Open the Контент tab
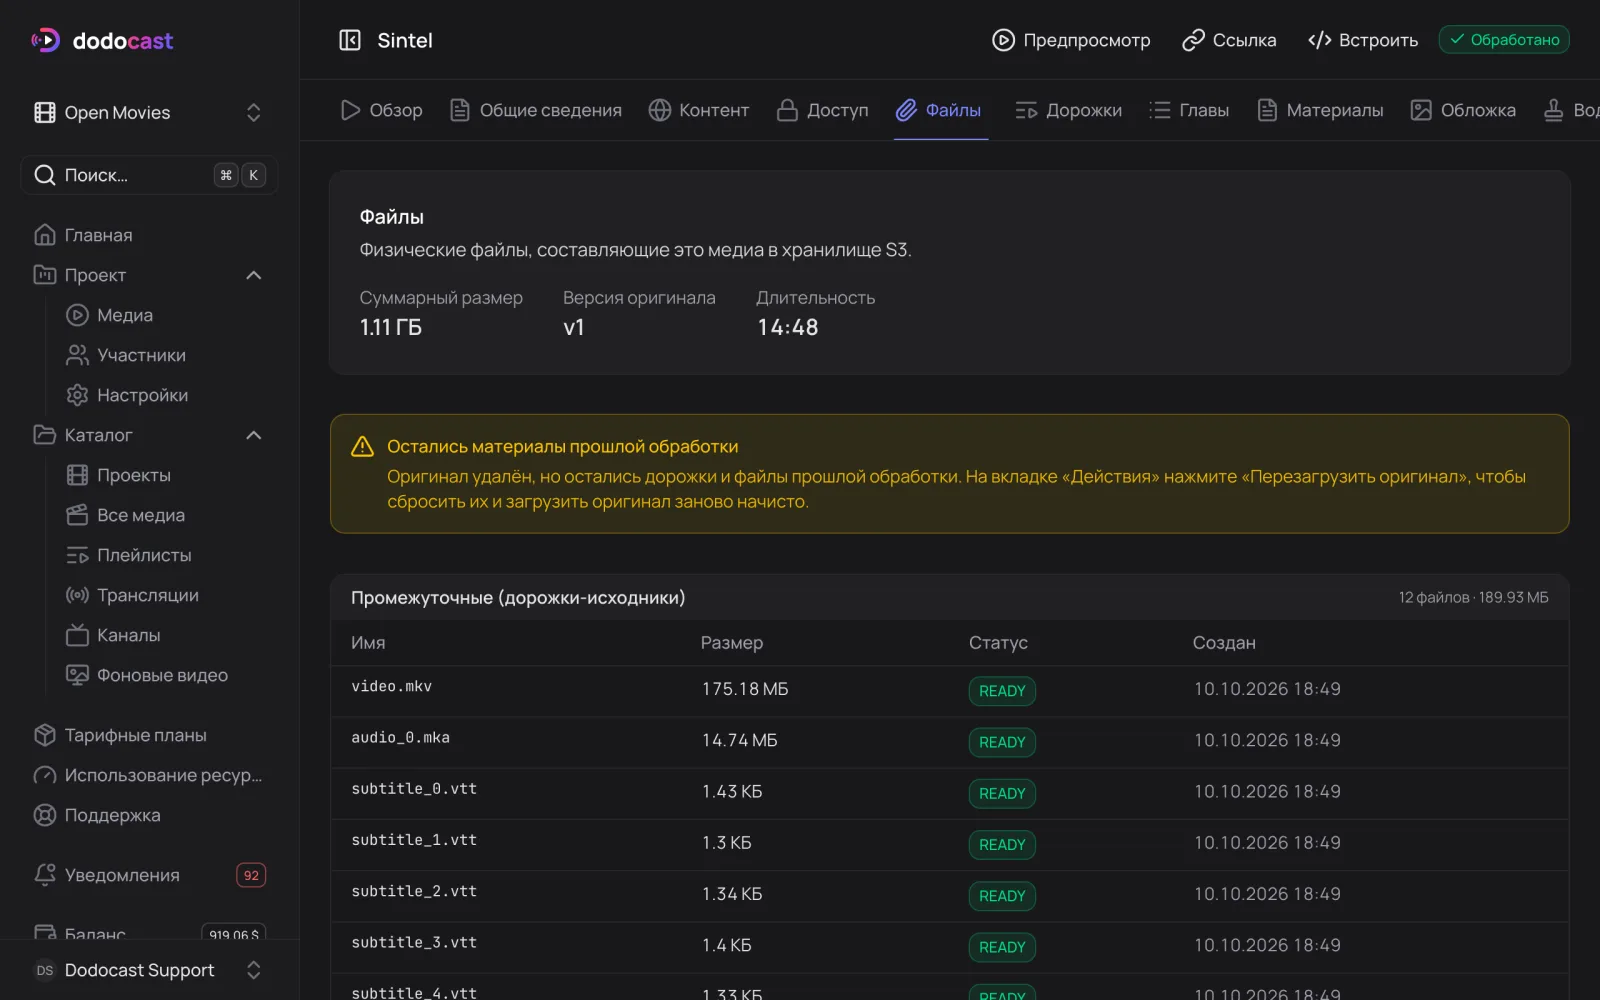Image resolution: width=1600 pixels, height=1000 pixels. coord(699,110)
